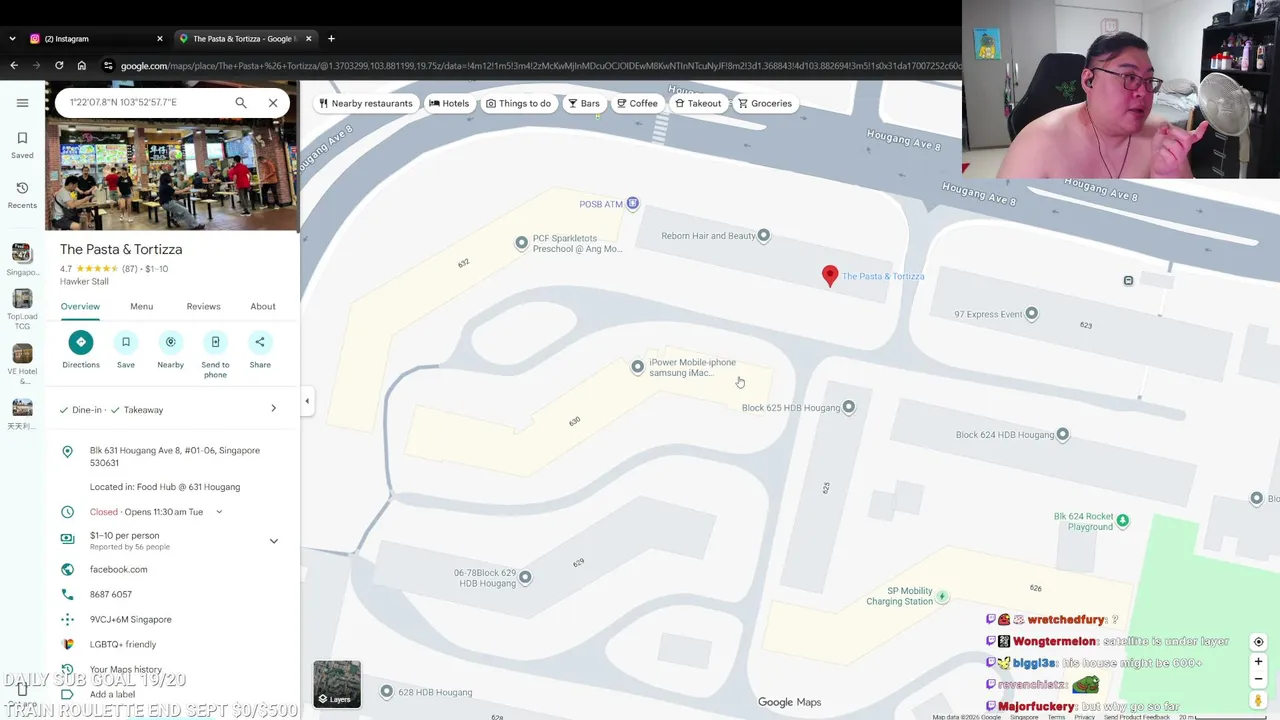Open the Saved places sidebar item

pos(22,145)
